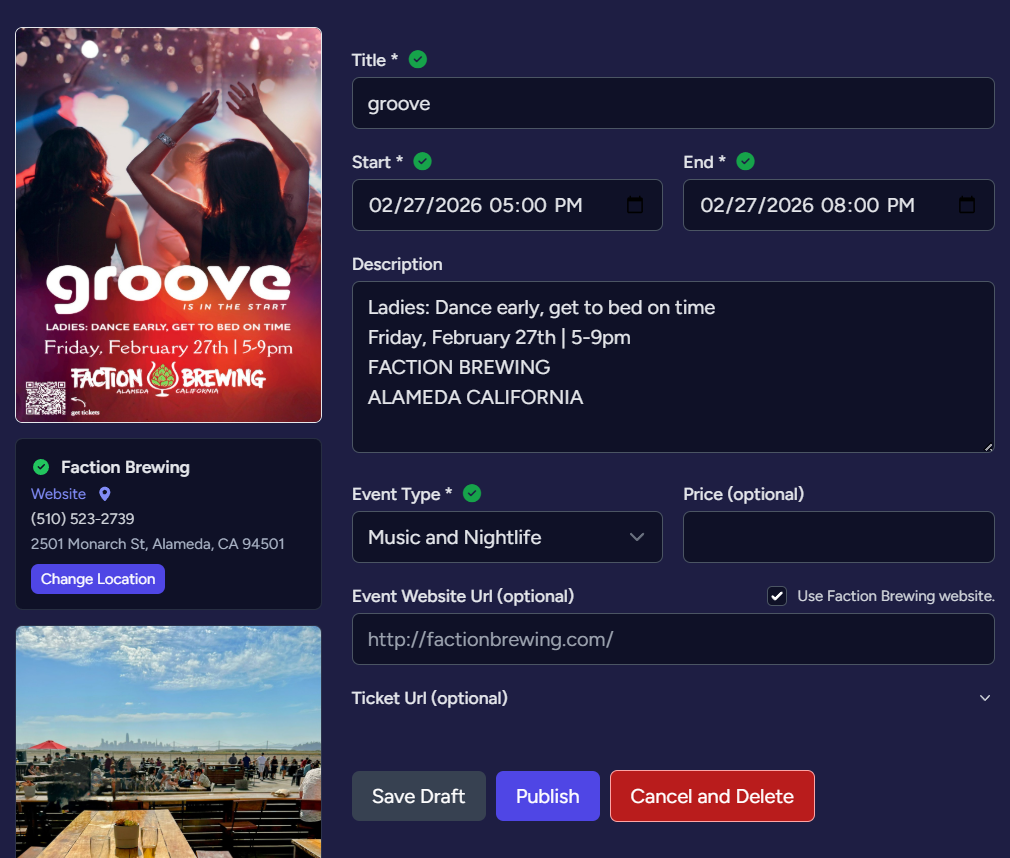Click the green checkmark beside End label
Screen dimensions: 1010x858
(745, 162)
